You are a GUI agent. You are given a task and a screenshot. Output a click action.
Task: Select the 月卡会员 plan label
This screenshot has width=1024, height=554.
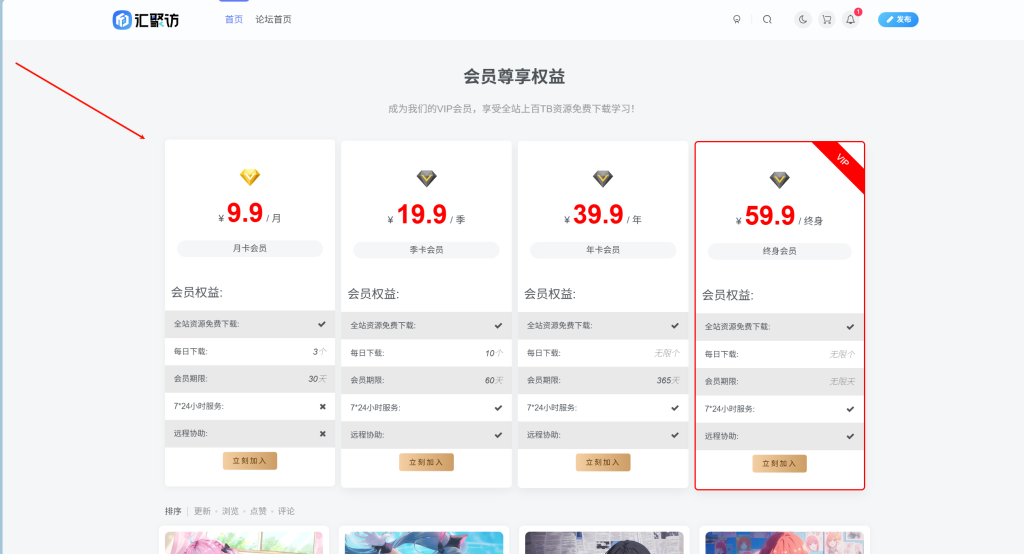pos(249,248)
